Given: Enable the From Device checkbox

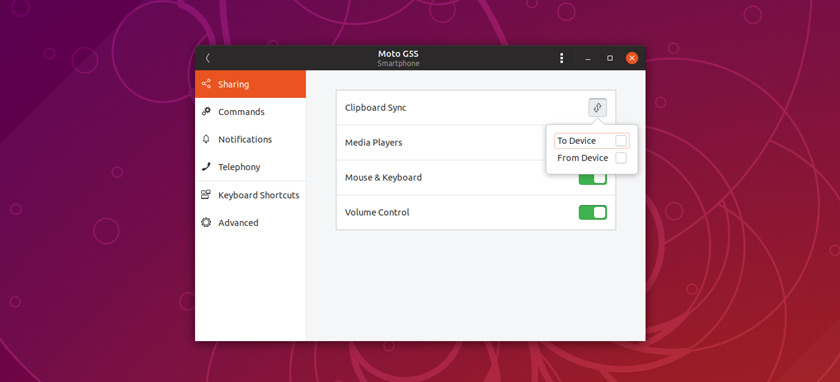Looking at the screenshot, I should point(620,158).
